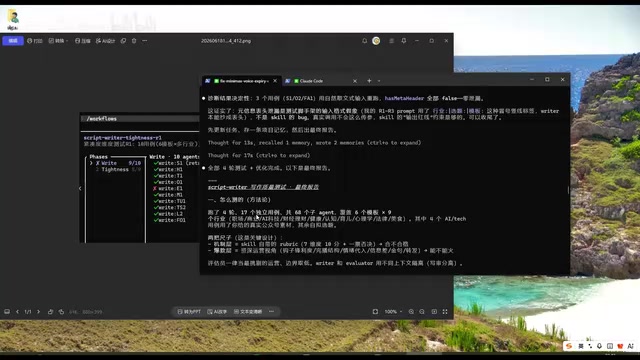
Task: Open the new tab dropdown arrow in terminal
Action: click(379, 81)
